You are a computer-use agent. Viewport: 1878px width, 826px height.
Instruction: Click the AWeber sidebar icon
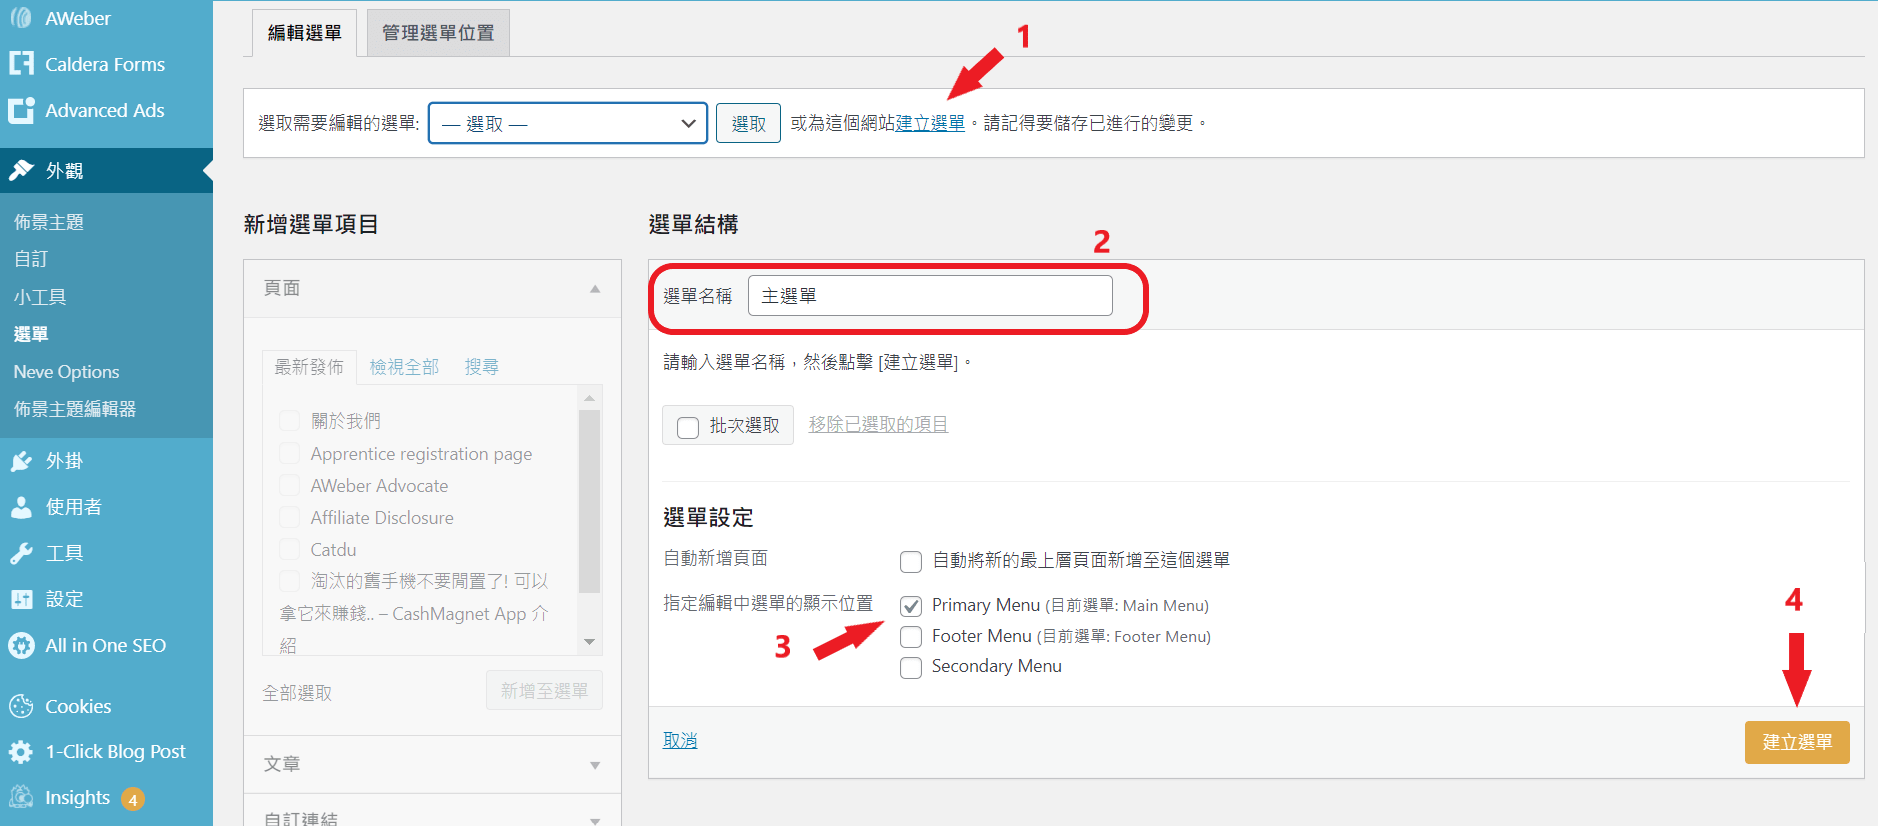tap(21, 17)
